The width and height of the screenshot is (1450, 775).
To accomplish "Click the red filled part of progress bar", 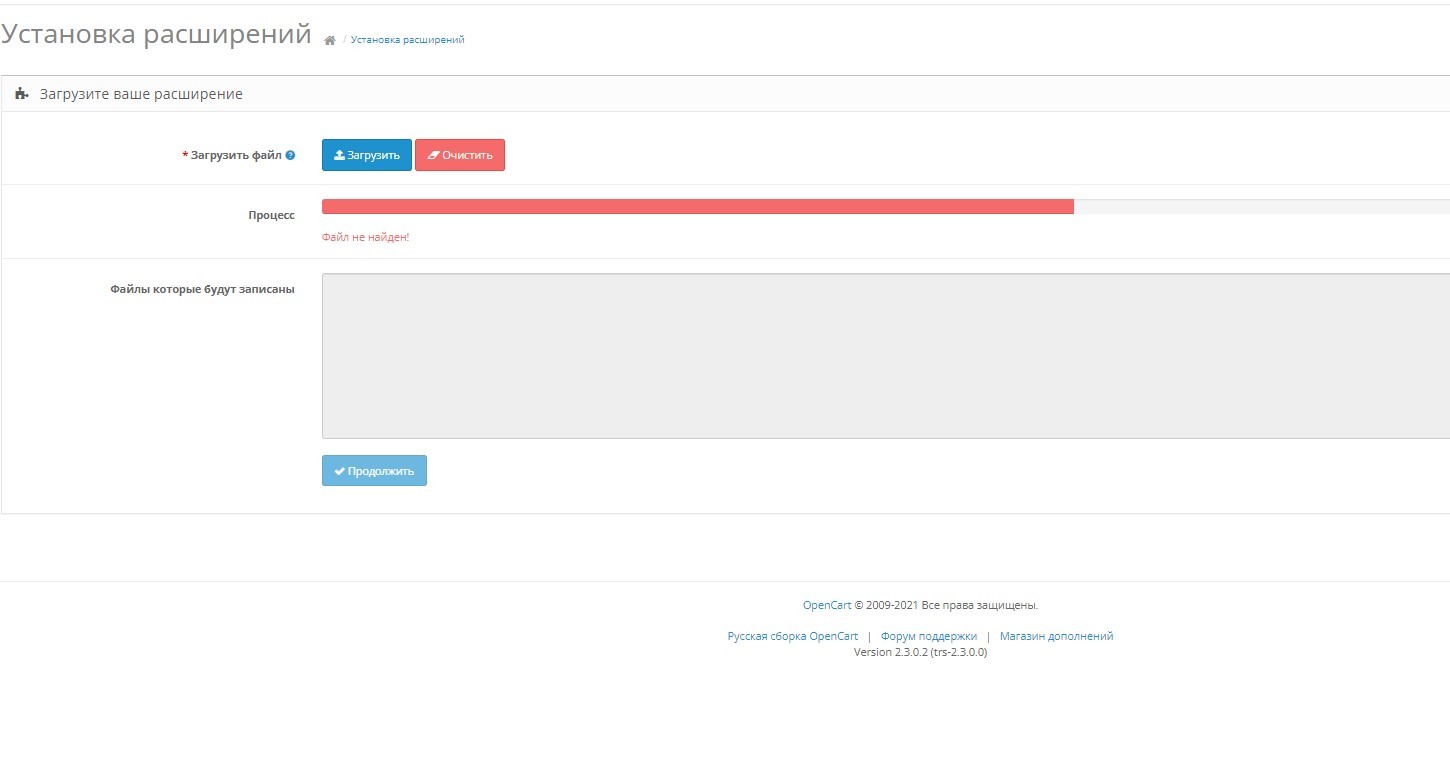I will tap(697, 206).
